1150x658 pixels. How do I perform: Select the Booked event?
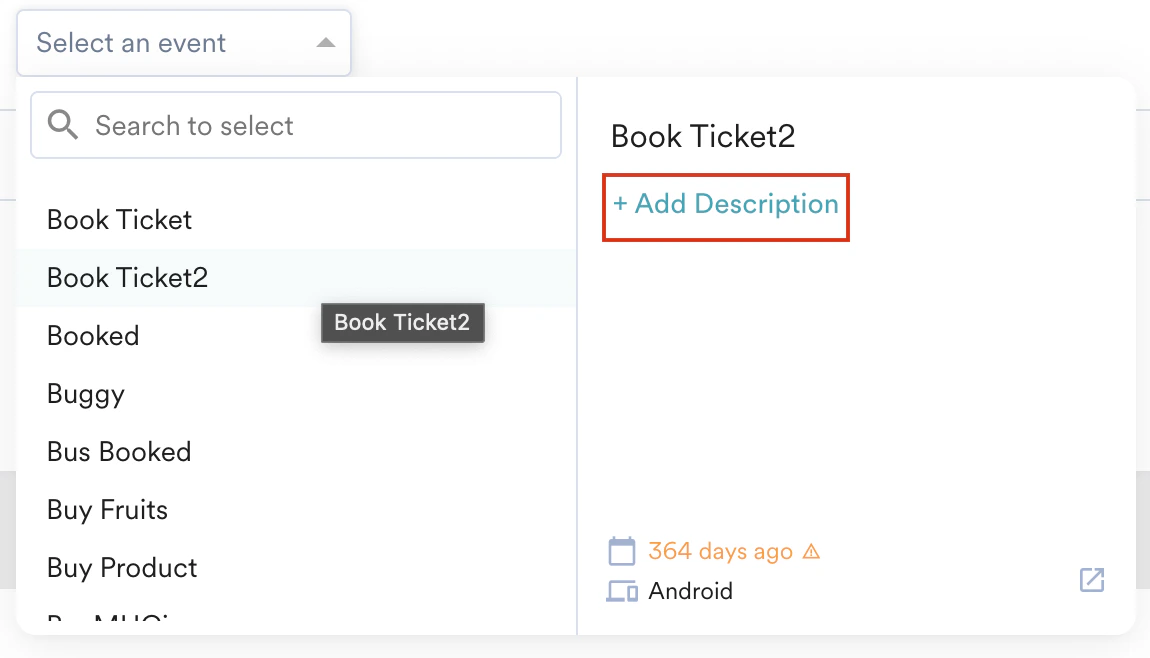click(93, 336)
